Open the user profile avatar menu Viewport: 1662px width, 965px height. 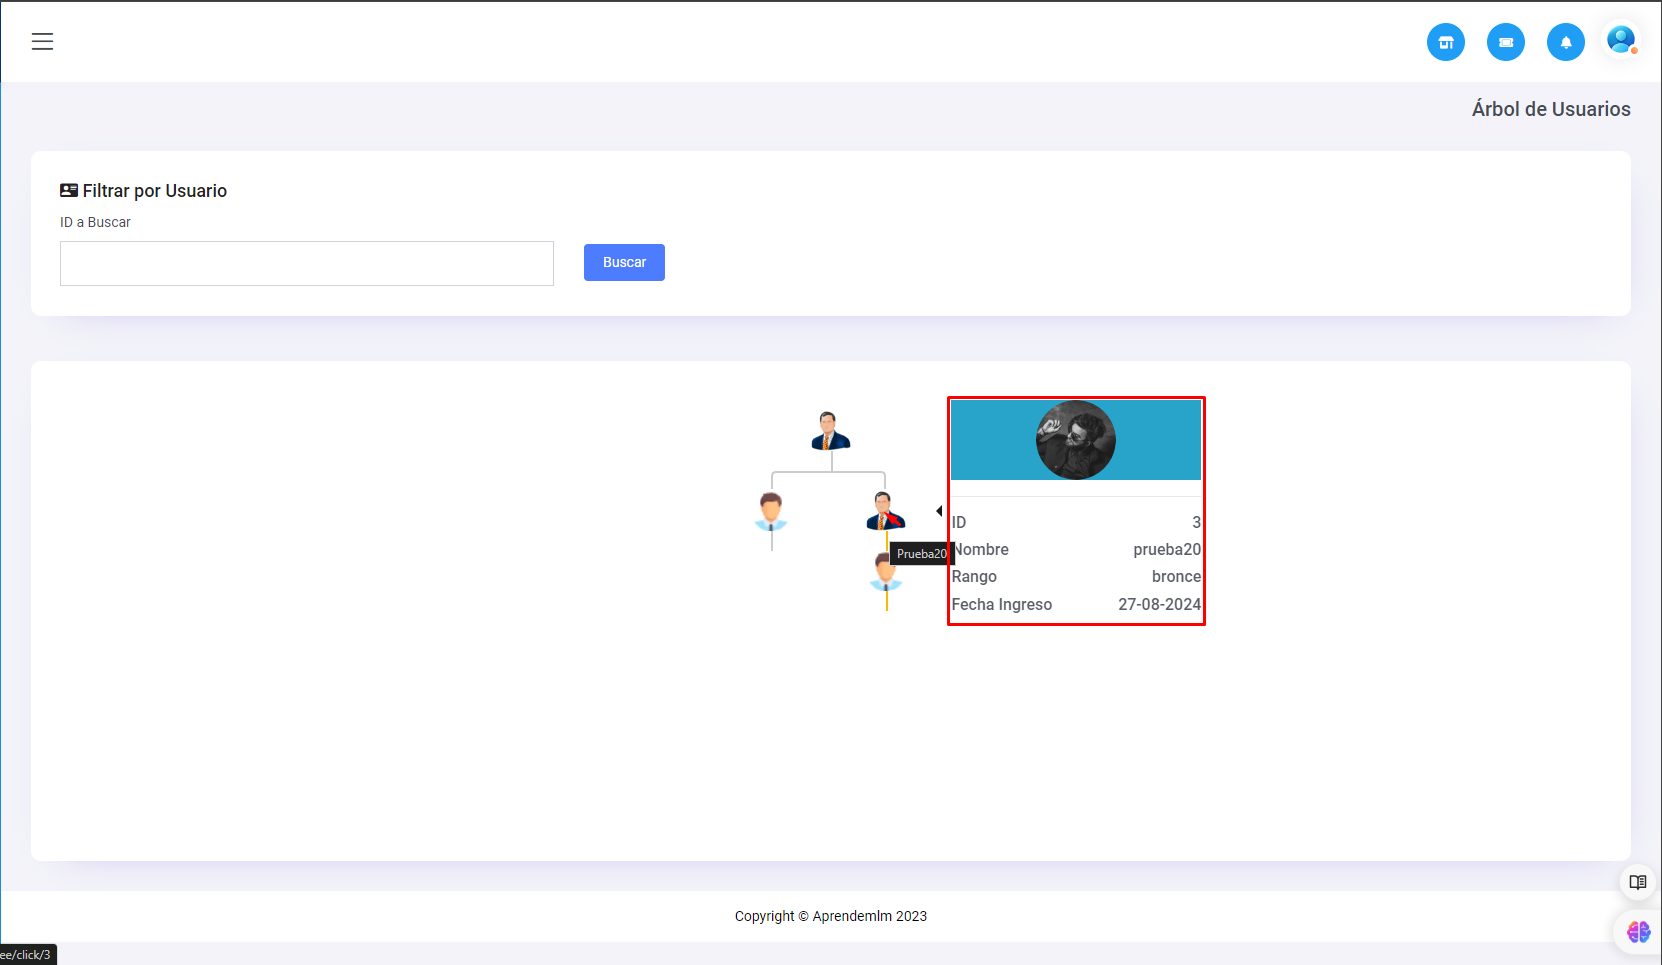1620,41
